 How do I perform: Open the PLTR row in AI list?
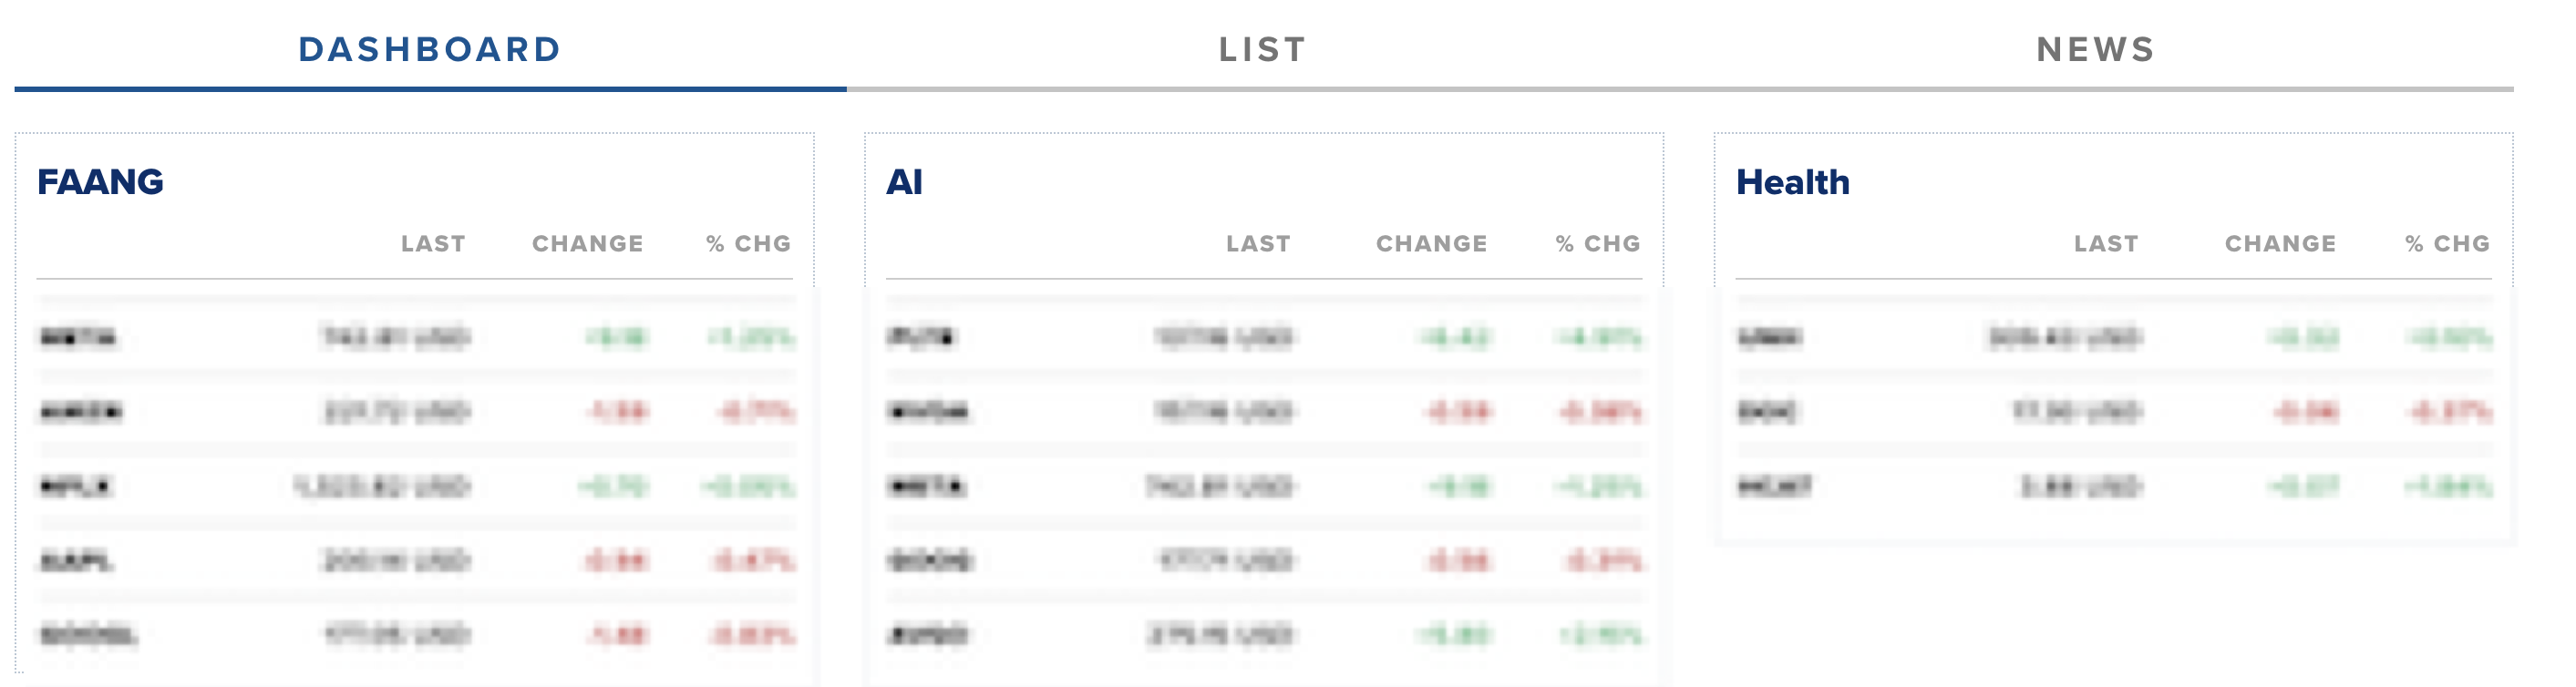click(1264, 337)
